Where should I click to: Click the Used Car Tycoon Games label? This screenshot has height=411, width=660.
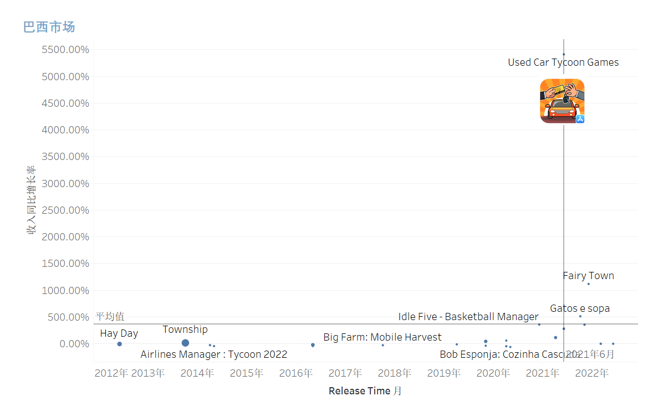click(562, 62)
